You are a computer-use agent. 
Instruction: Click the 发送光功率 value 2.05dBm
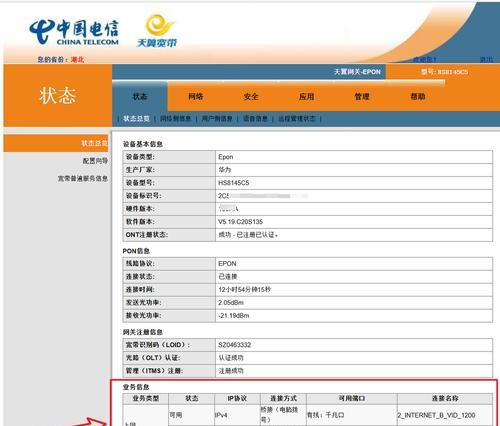coord(231,303)
